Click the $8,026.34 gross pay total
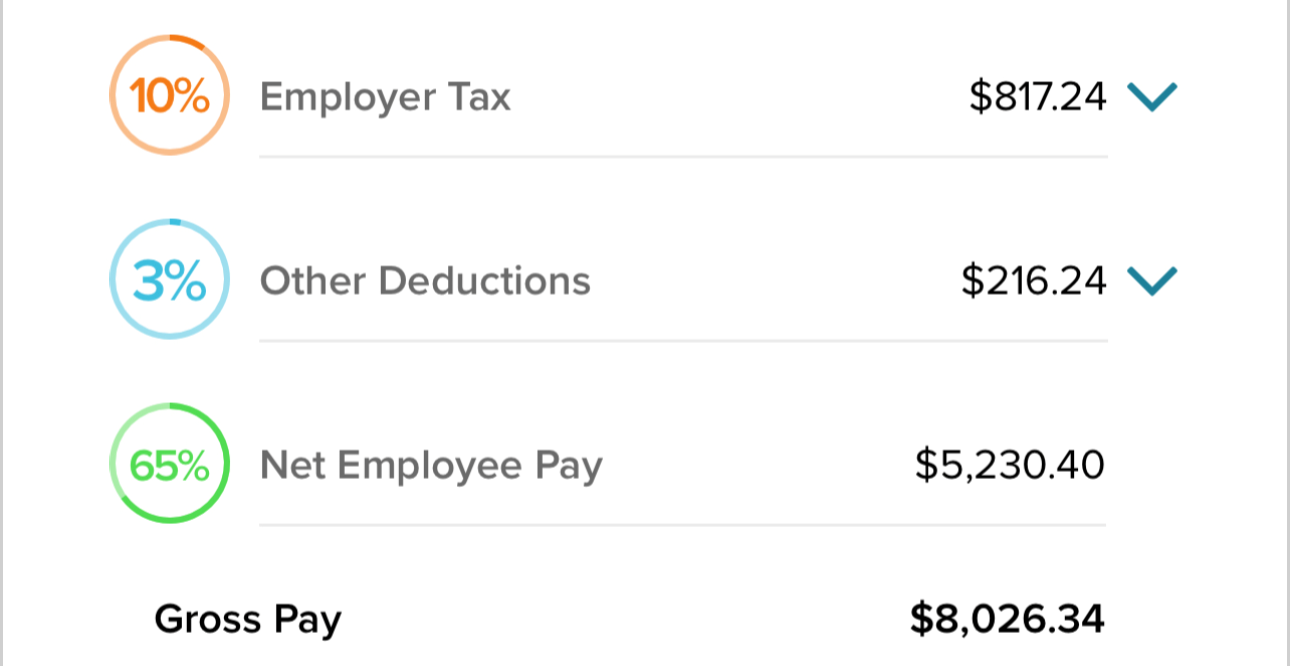 (1007, 619)
